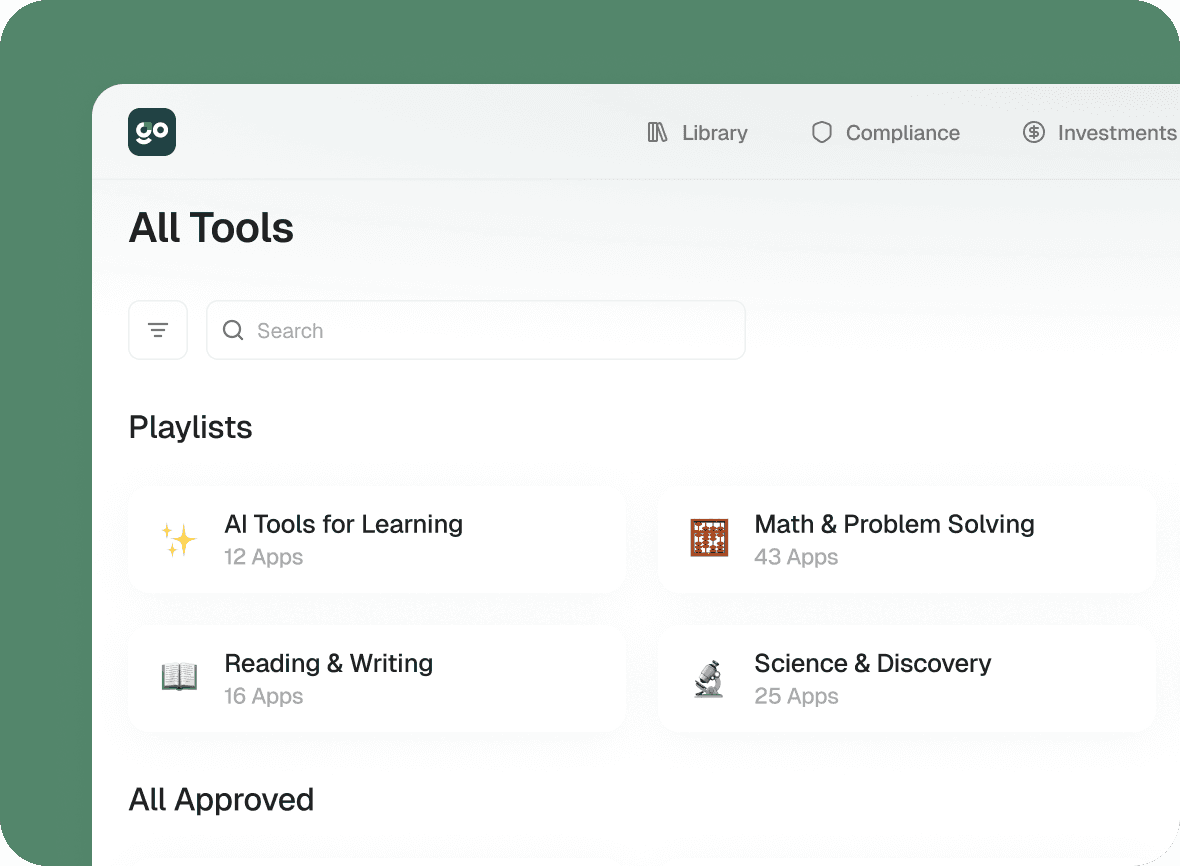Click the Library books icon
The image size is (1180, 866).
(x=657, y=132)
